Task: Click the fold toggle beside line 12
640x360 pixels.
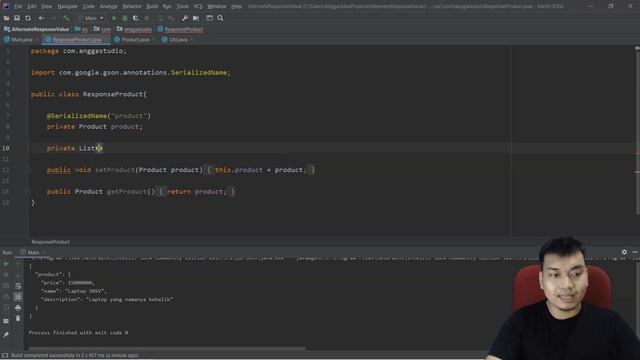Action: pyautogui.click(x=28, y=170)
